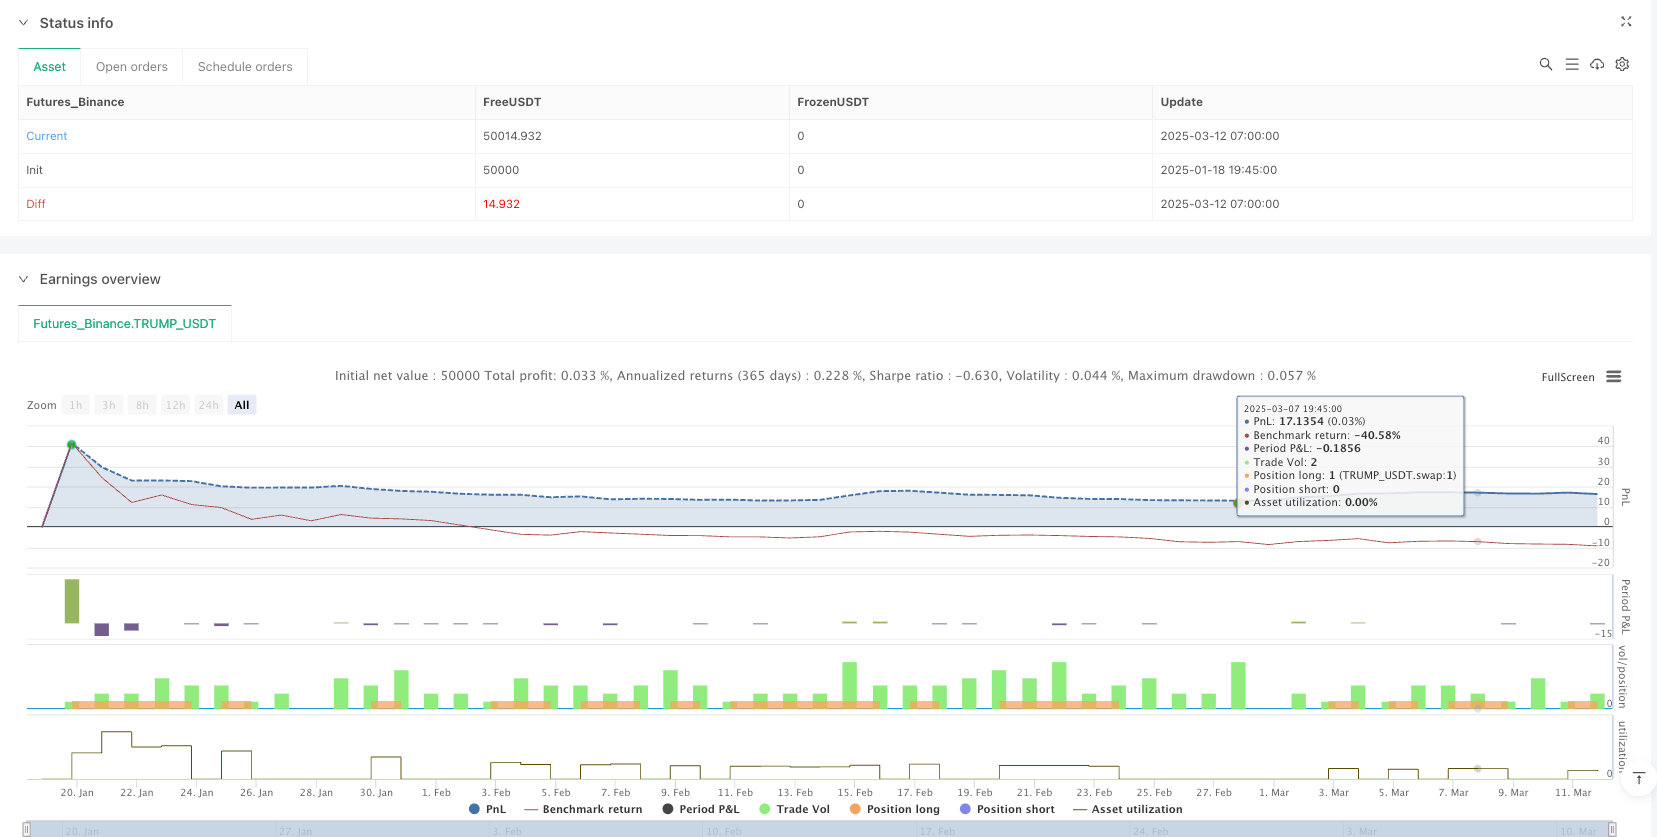This screenshot has height=837, width=1657.
Task: Click the Current row link
Action: 47,136
